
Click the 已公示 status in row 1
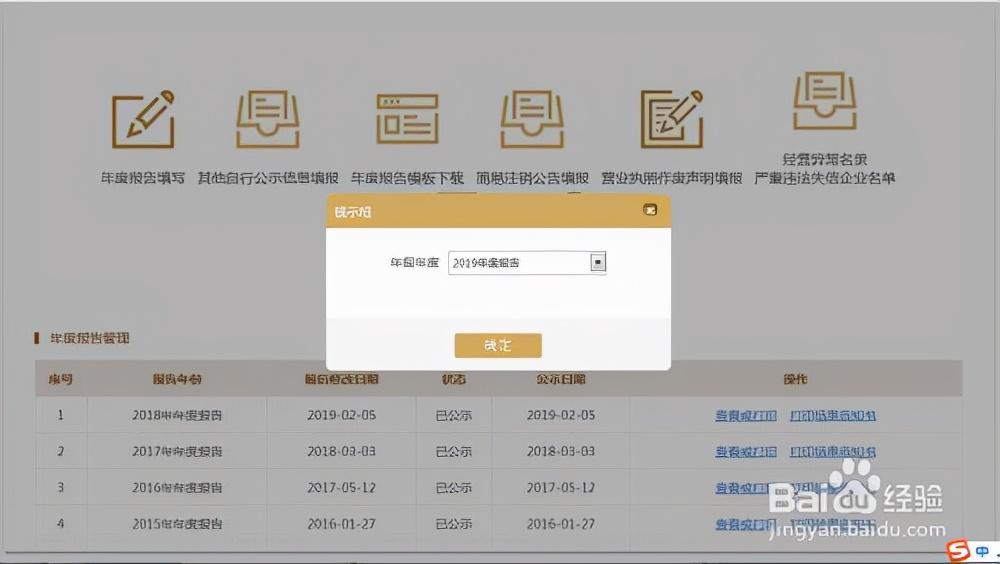453,415
